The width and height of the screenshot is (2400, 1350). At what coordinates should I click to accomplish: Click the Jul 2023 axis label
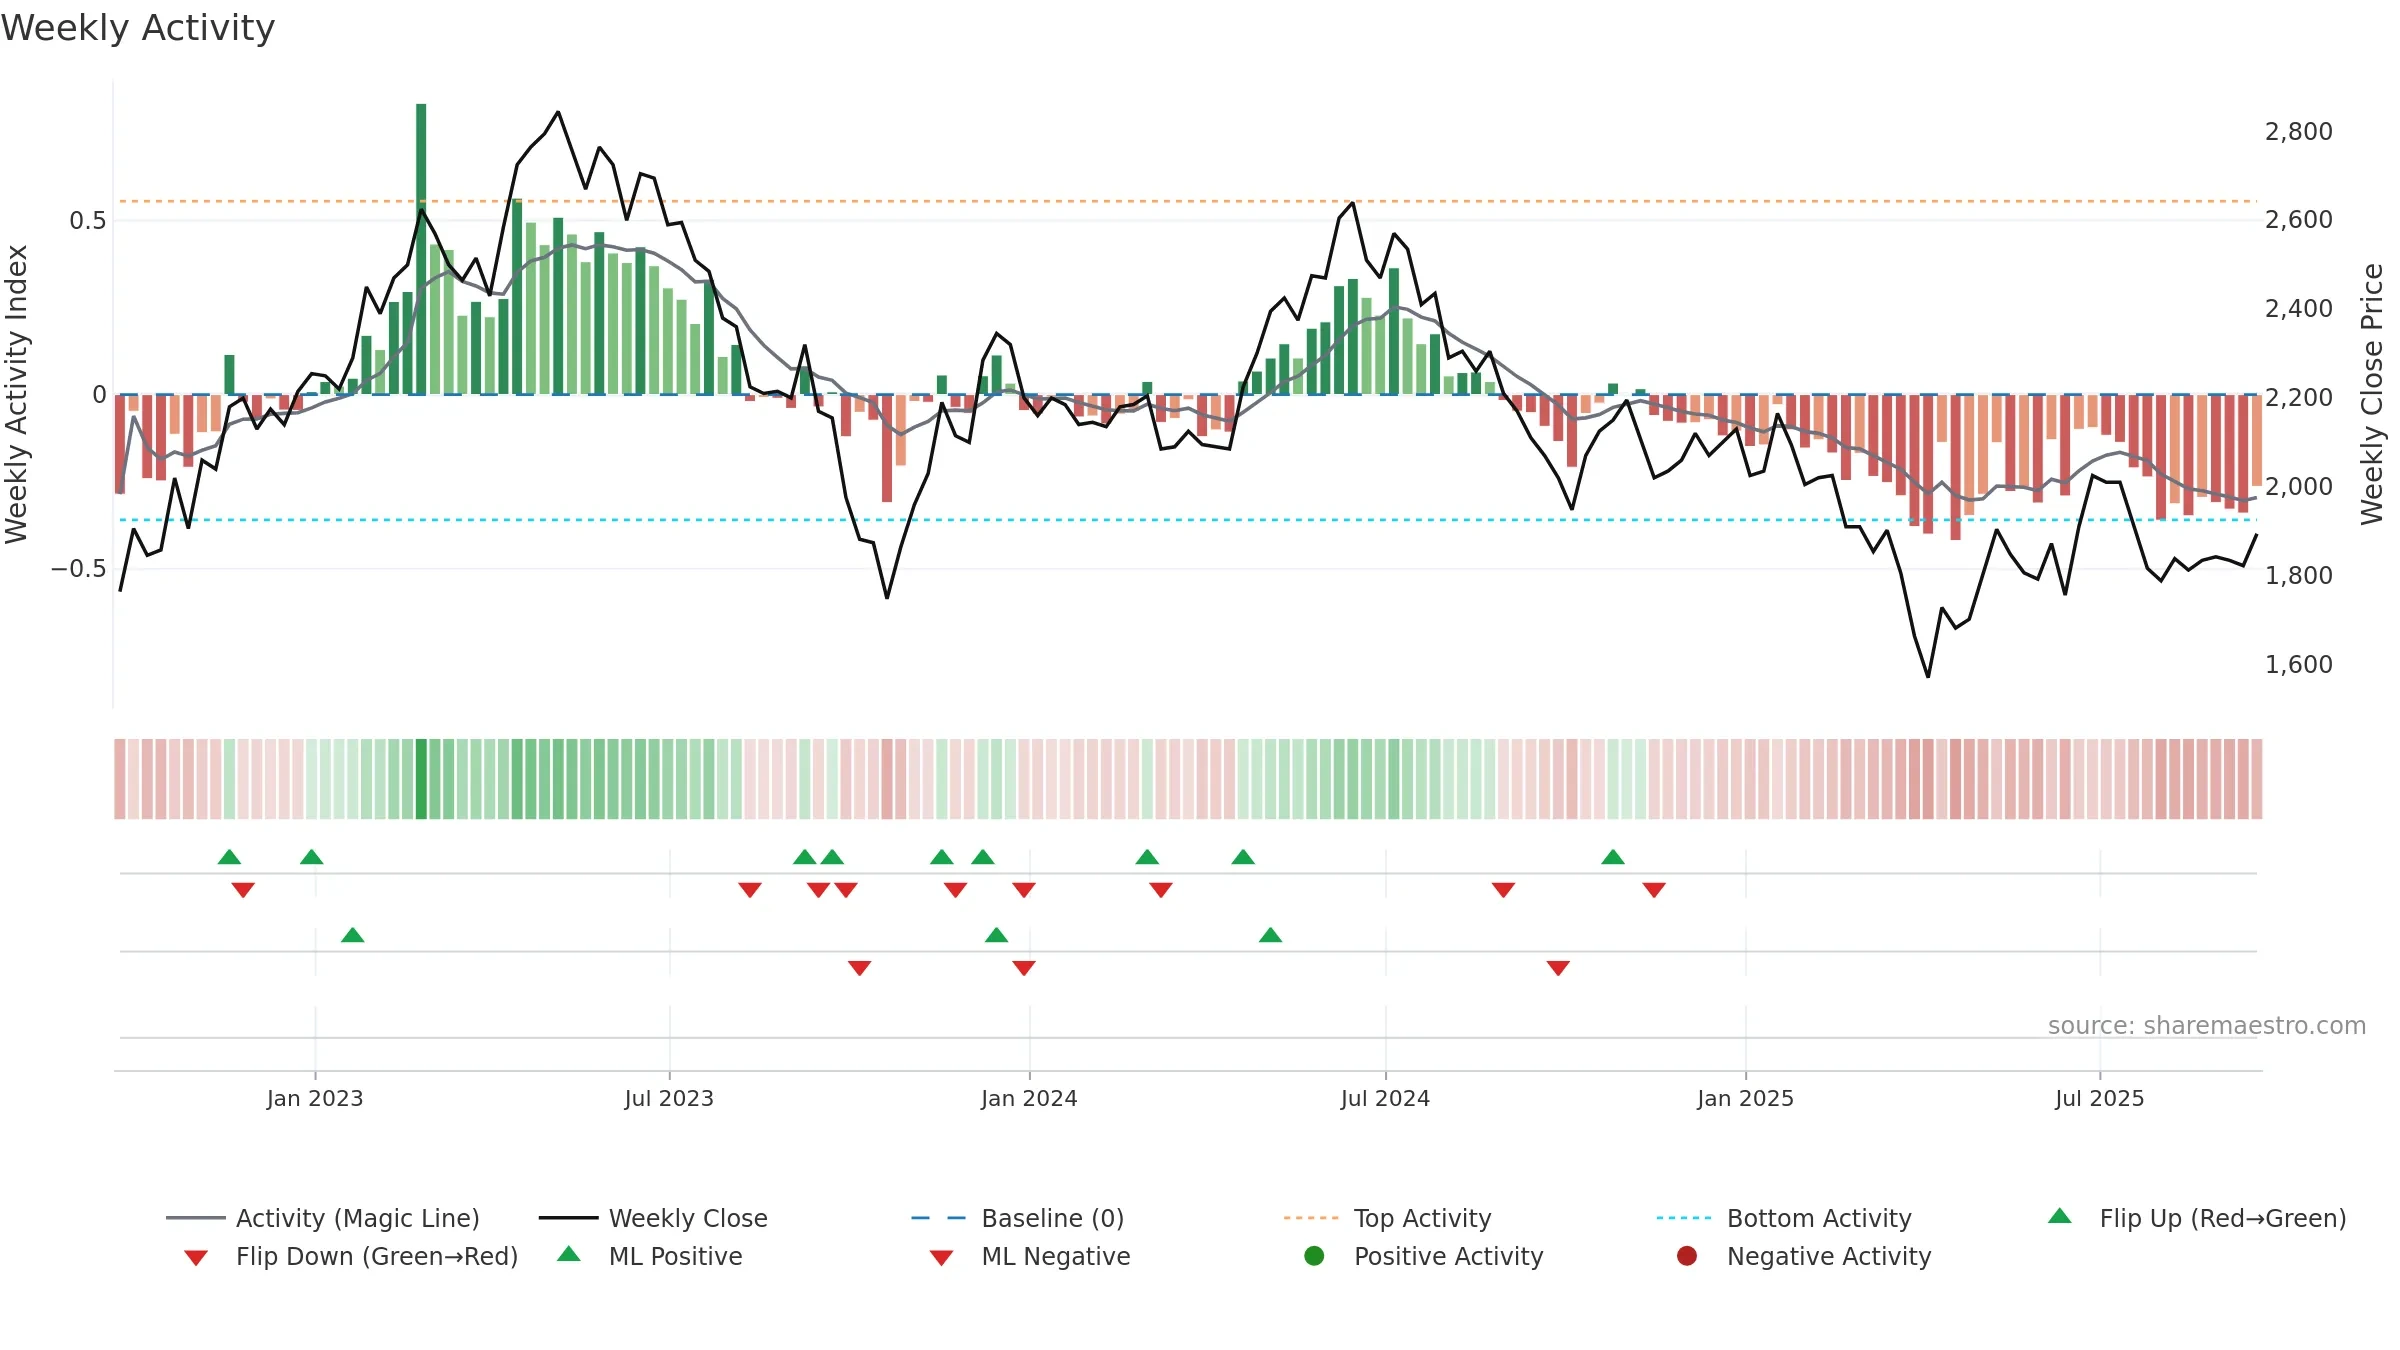click(669, 1098)
